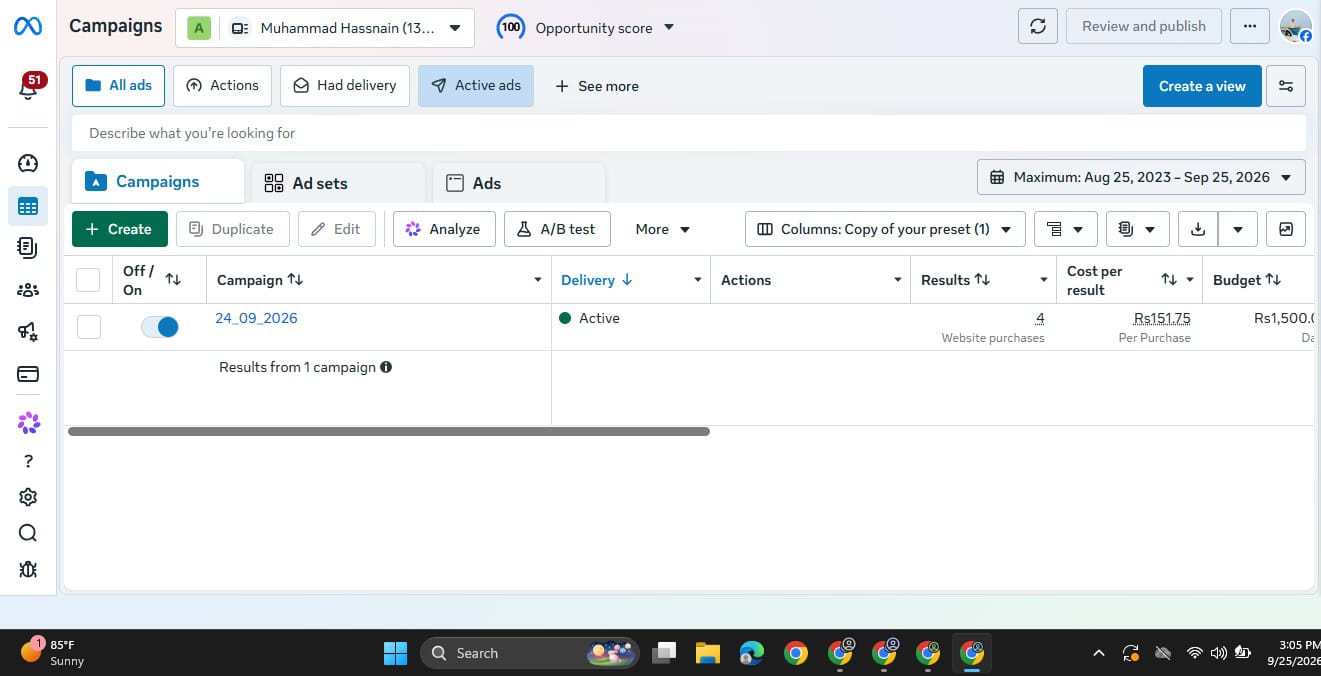Image resolution: width=1321 pixels, height=676 pixels.
Task: Open Billing card icon in sidebar
Action: [x=28, y=374]
